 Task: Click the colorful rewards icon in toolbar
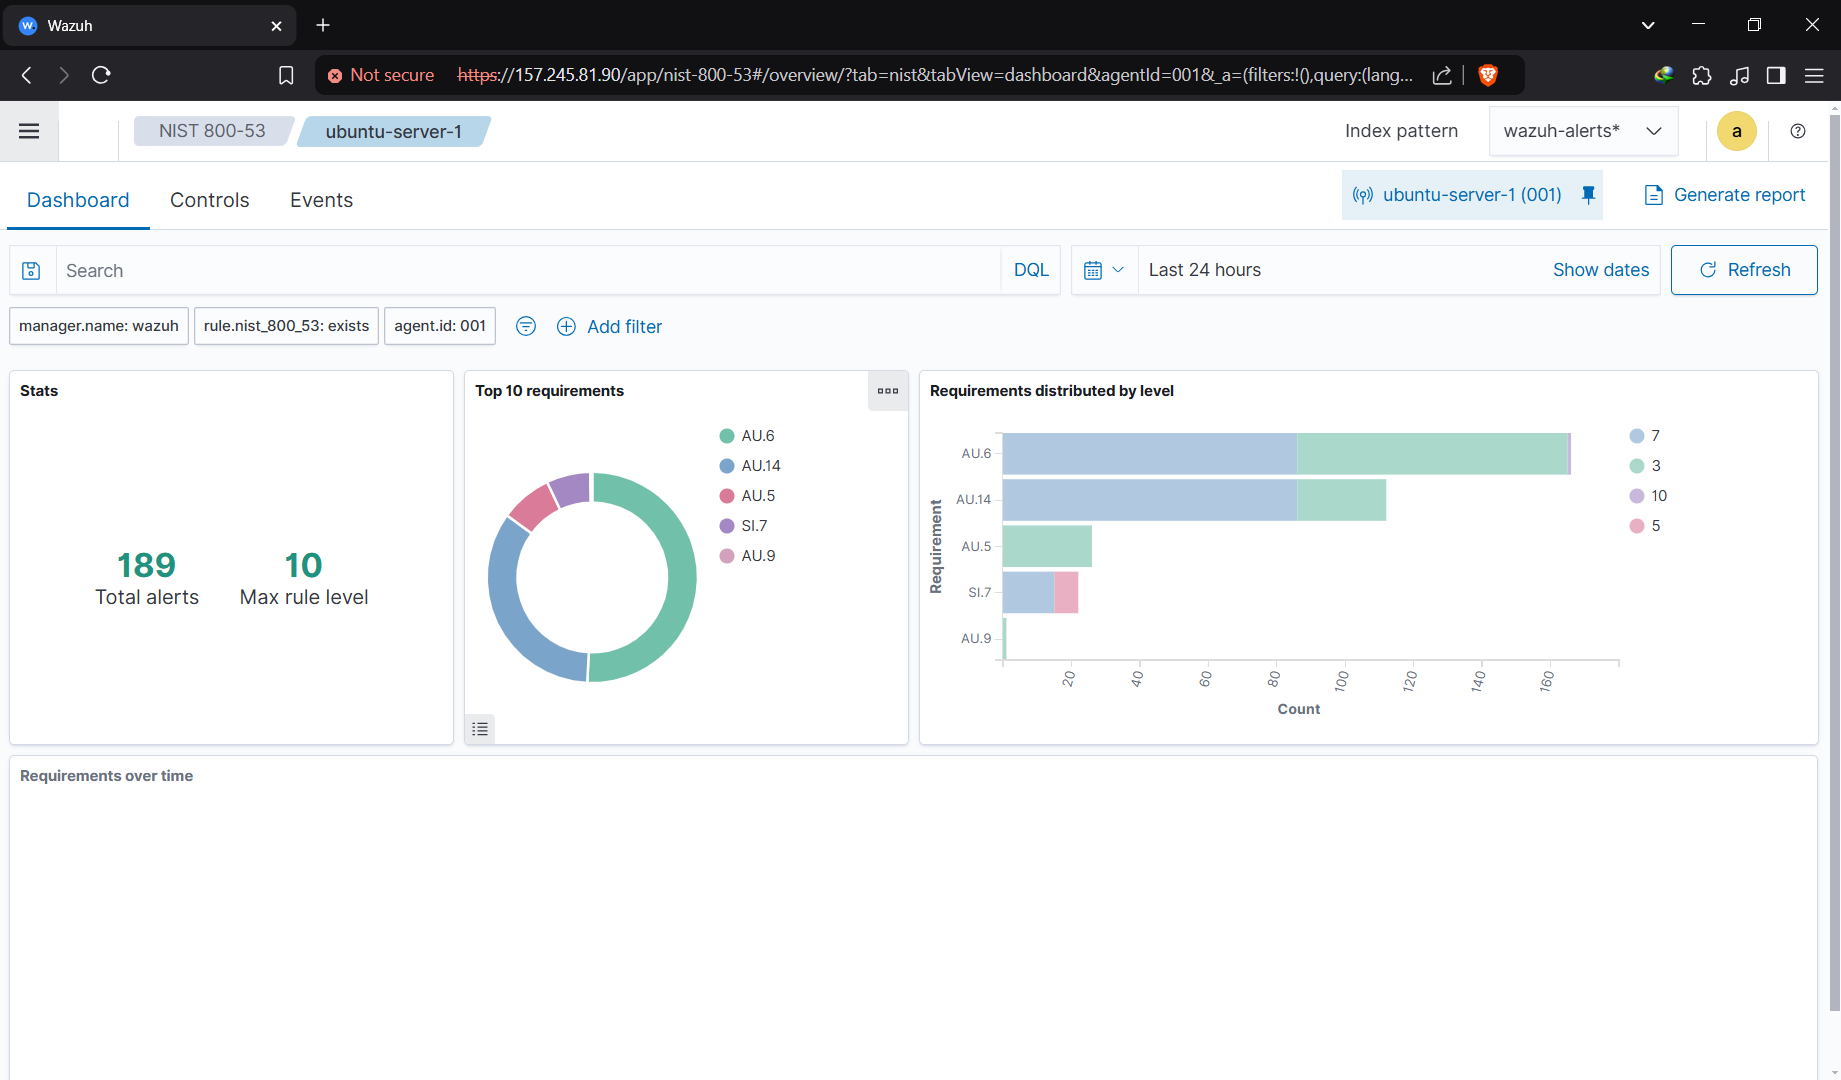coord(1664,75)
